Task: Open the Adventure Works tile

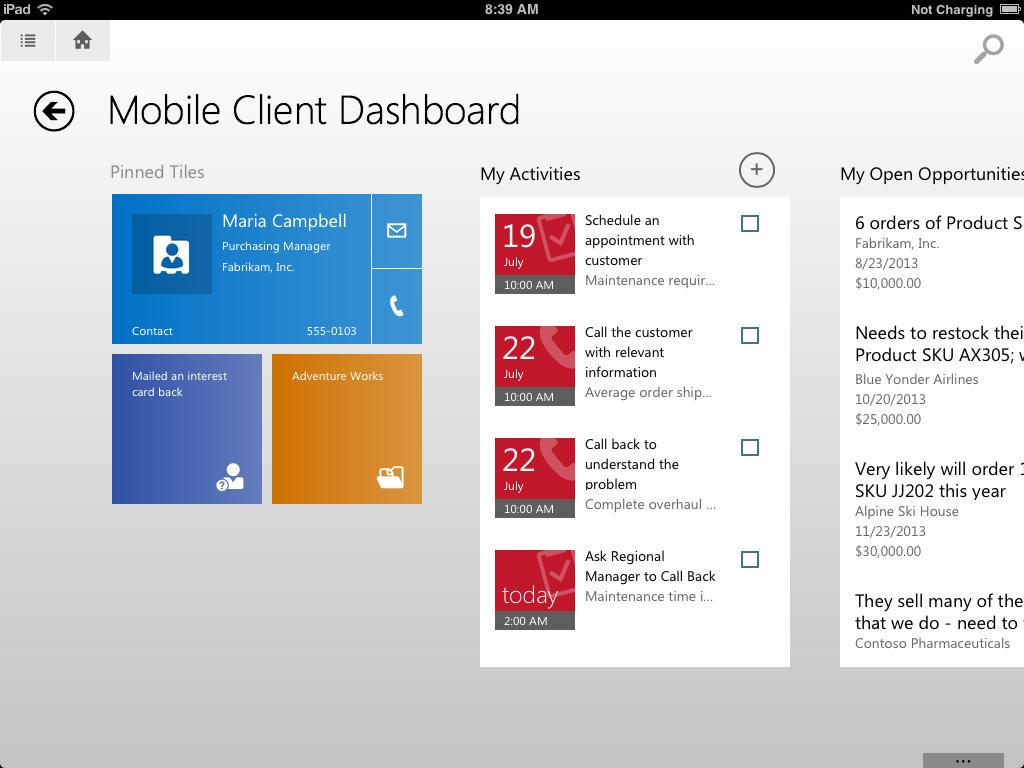Action: pos(347,429)
